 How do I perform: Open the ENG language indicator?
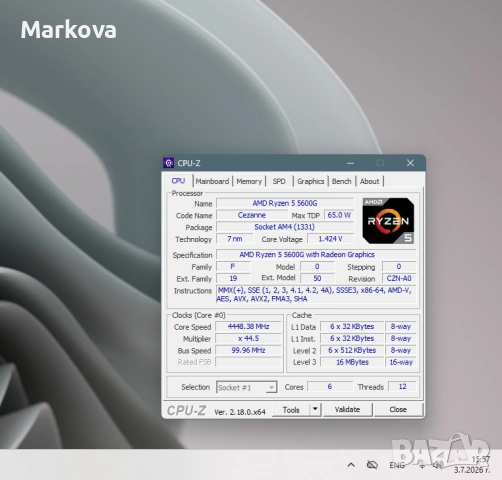(397, 465)
